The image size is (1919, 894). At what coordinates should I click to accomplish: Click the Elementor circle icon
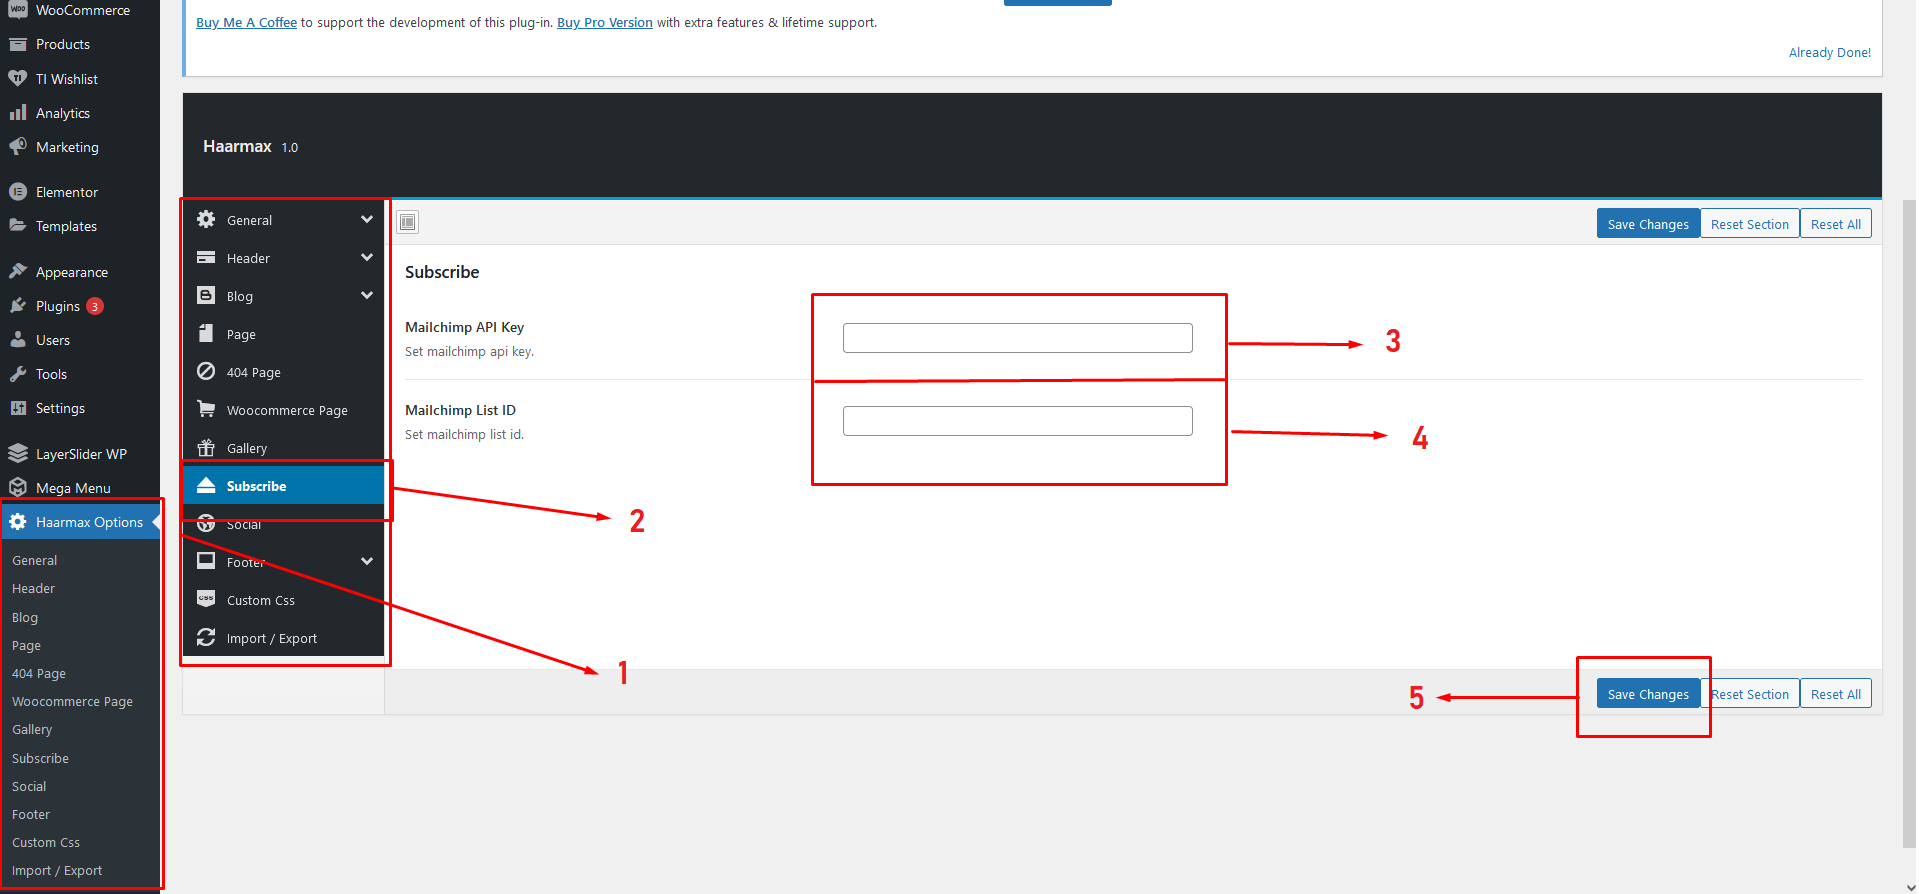(x=18, y=191)
